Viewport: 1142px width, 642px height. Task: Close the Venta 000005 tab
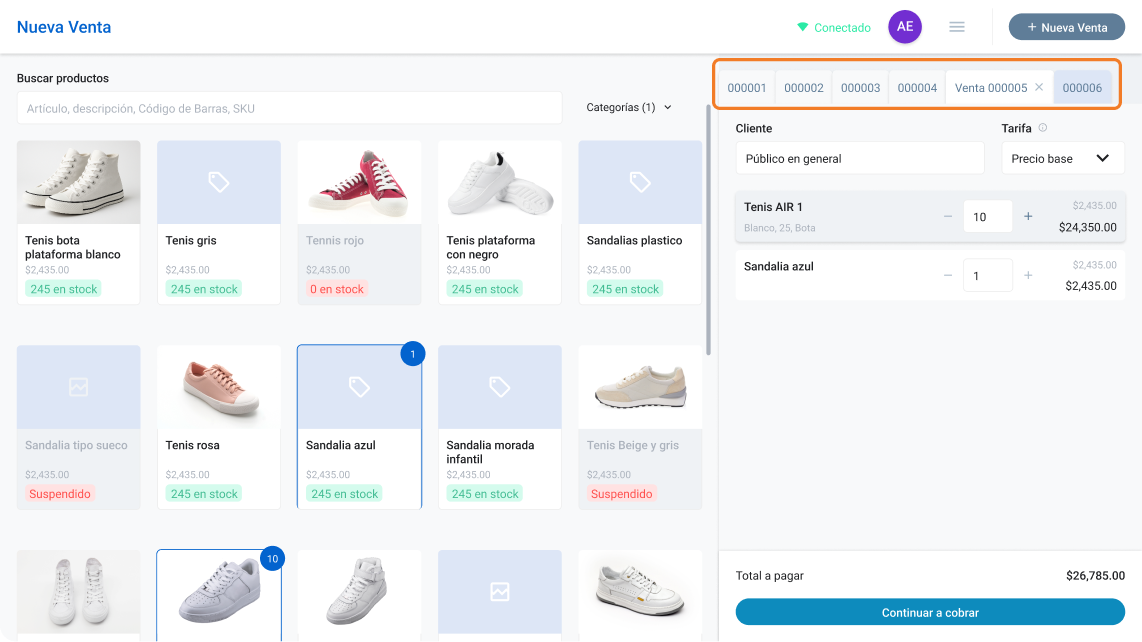1039,87
